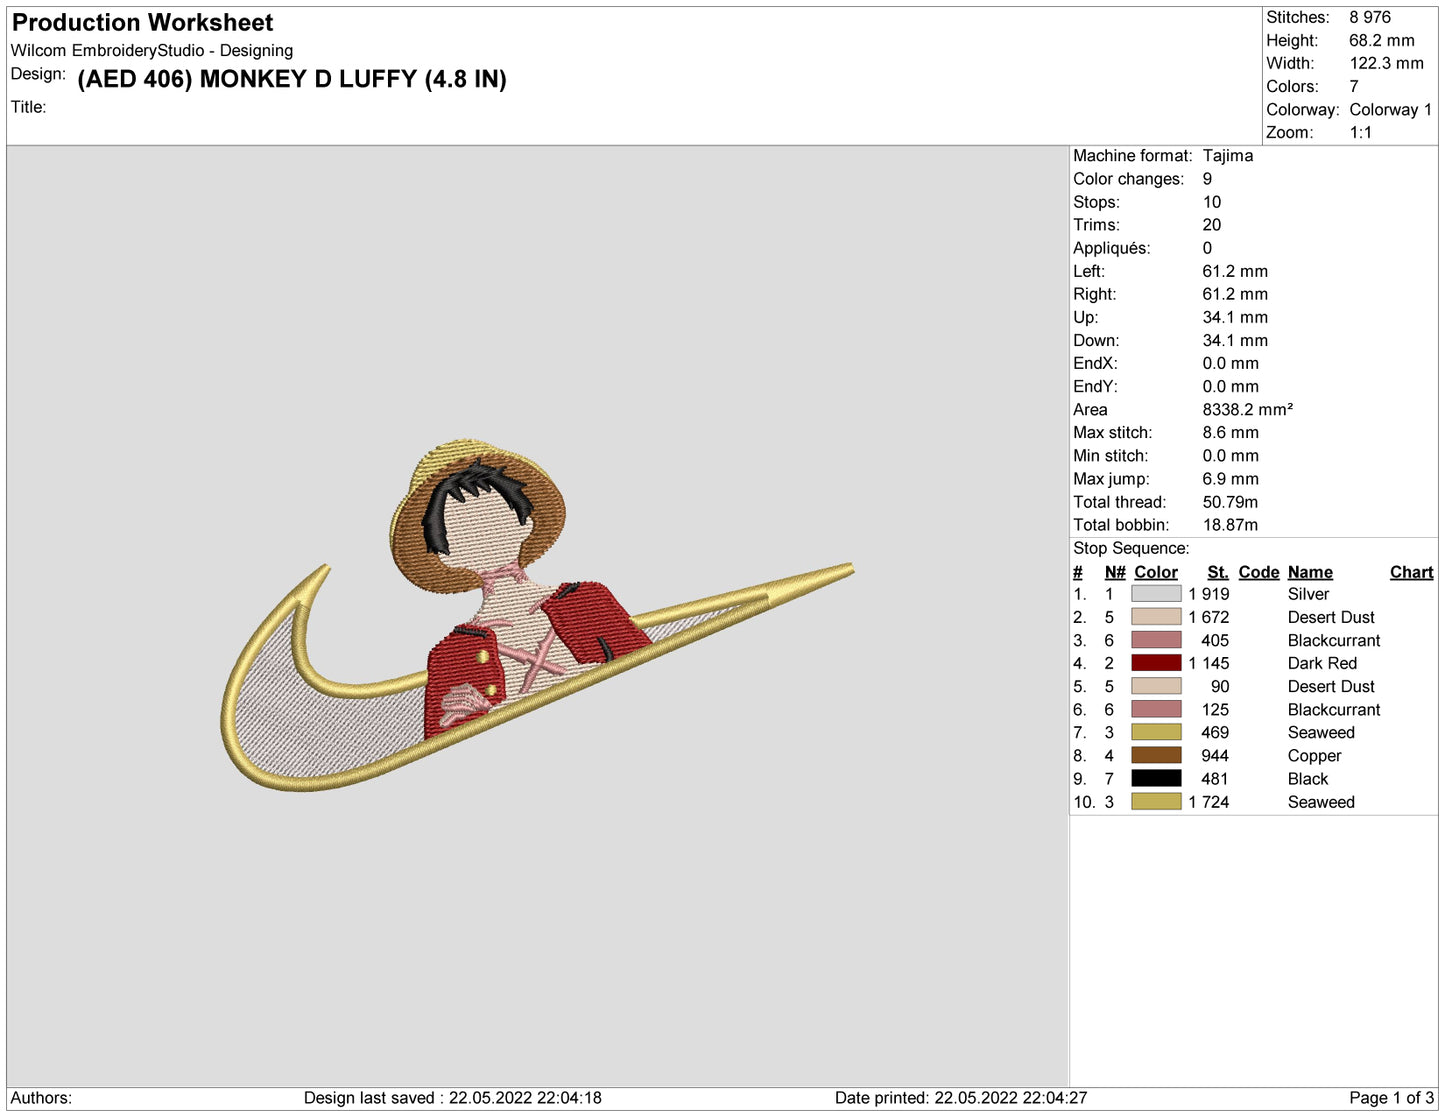Image resolution: width=1445 pixels, height=1117 pixels.
Task: Click the stitch count '1 919' for Silver
Action: (x=1209, y=594)
